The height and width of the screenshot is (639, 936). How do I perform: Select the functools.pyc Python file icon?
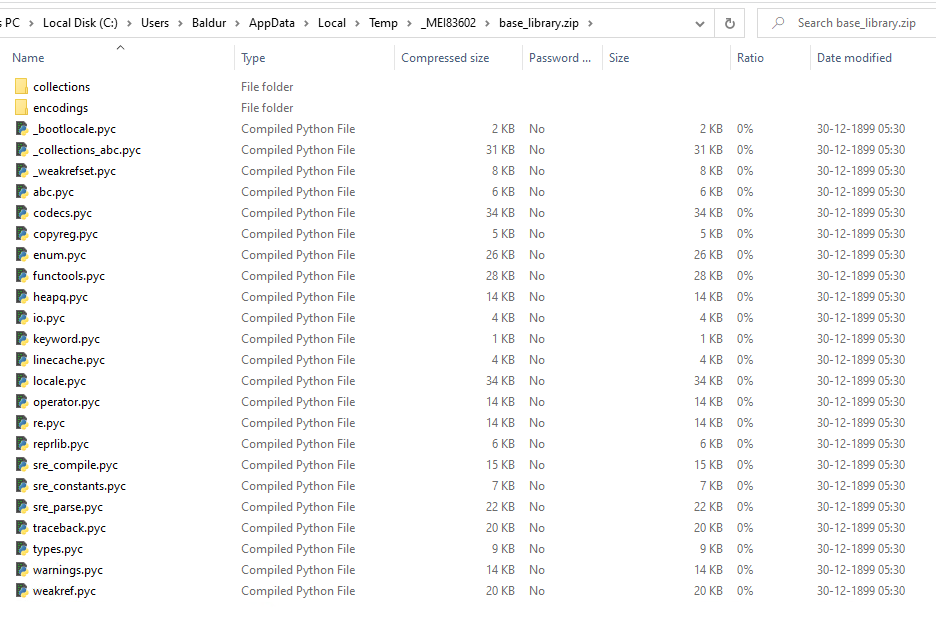pos(22,276)
